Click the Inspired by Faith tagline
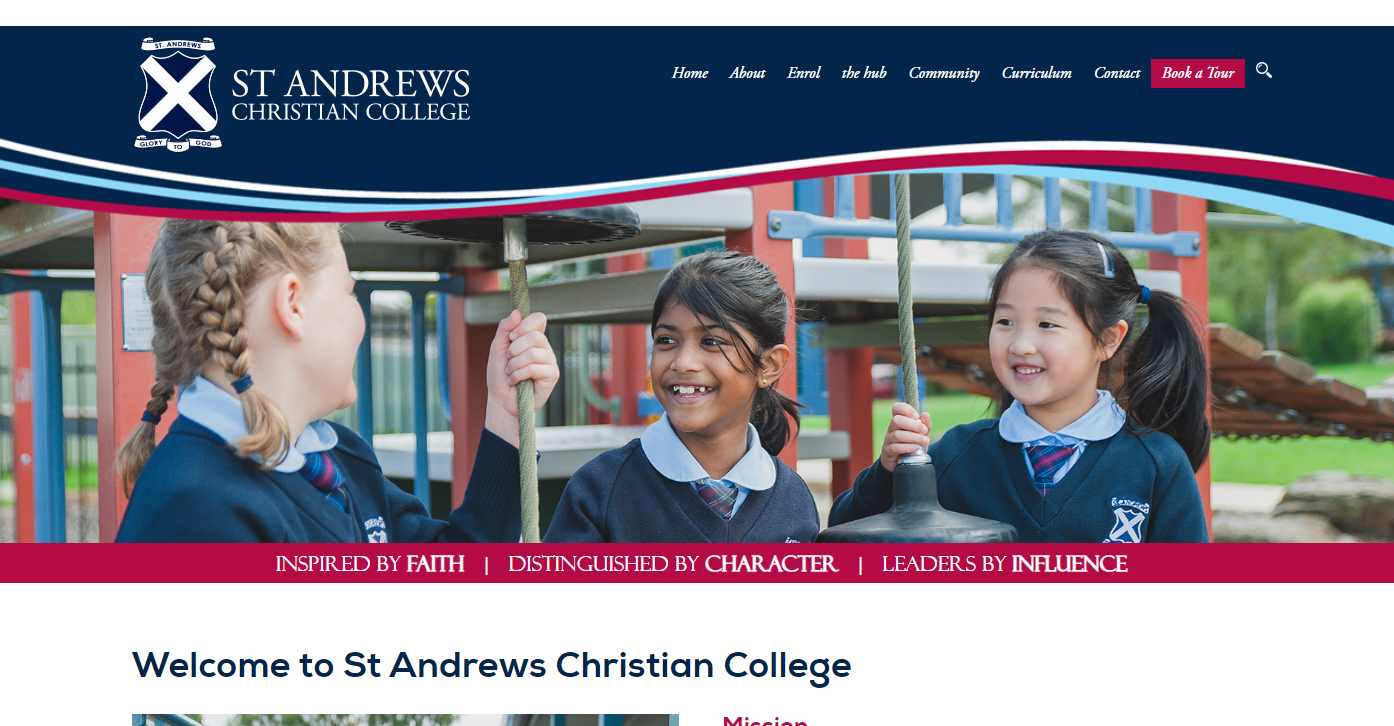 point(370,564)
